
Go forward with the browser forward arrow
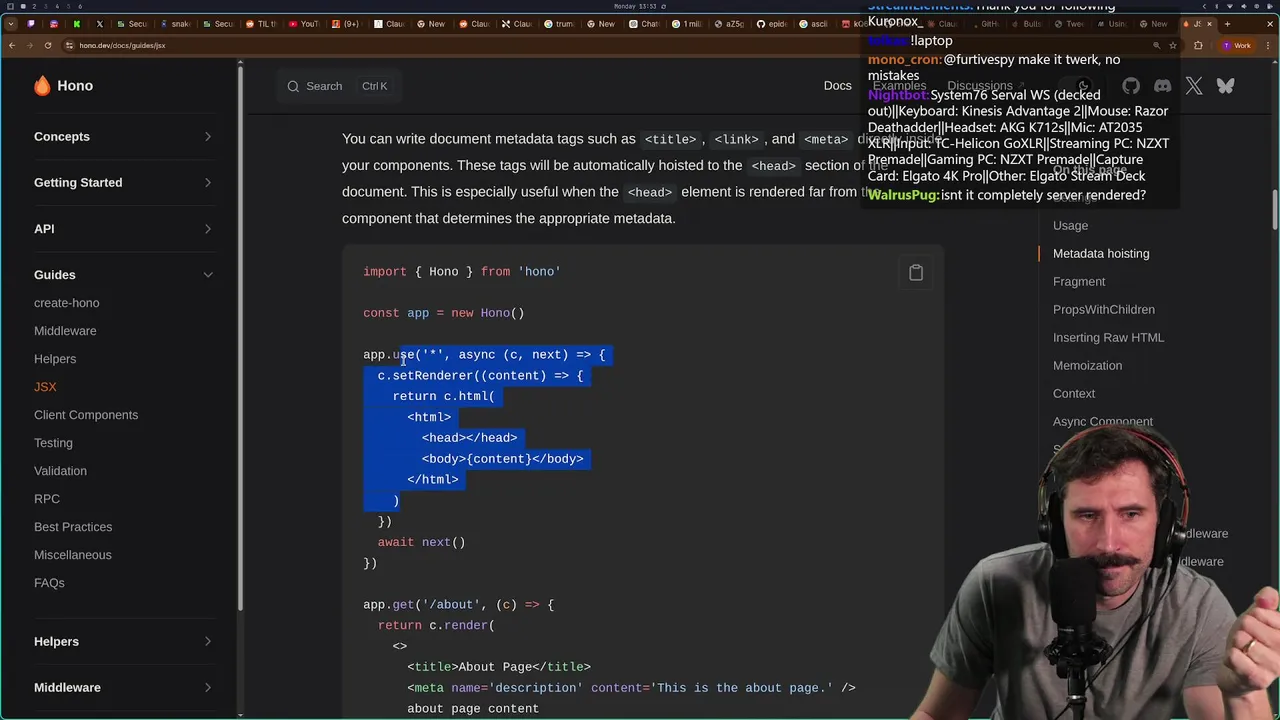[30, 45]
